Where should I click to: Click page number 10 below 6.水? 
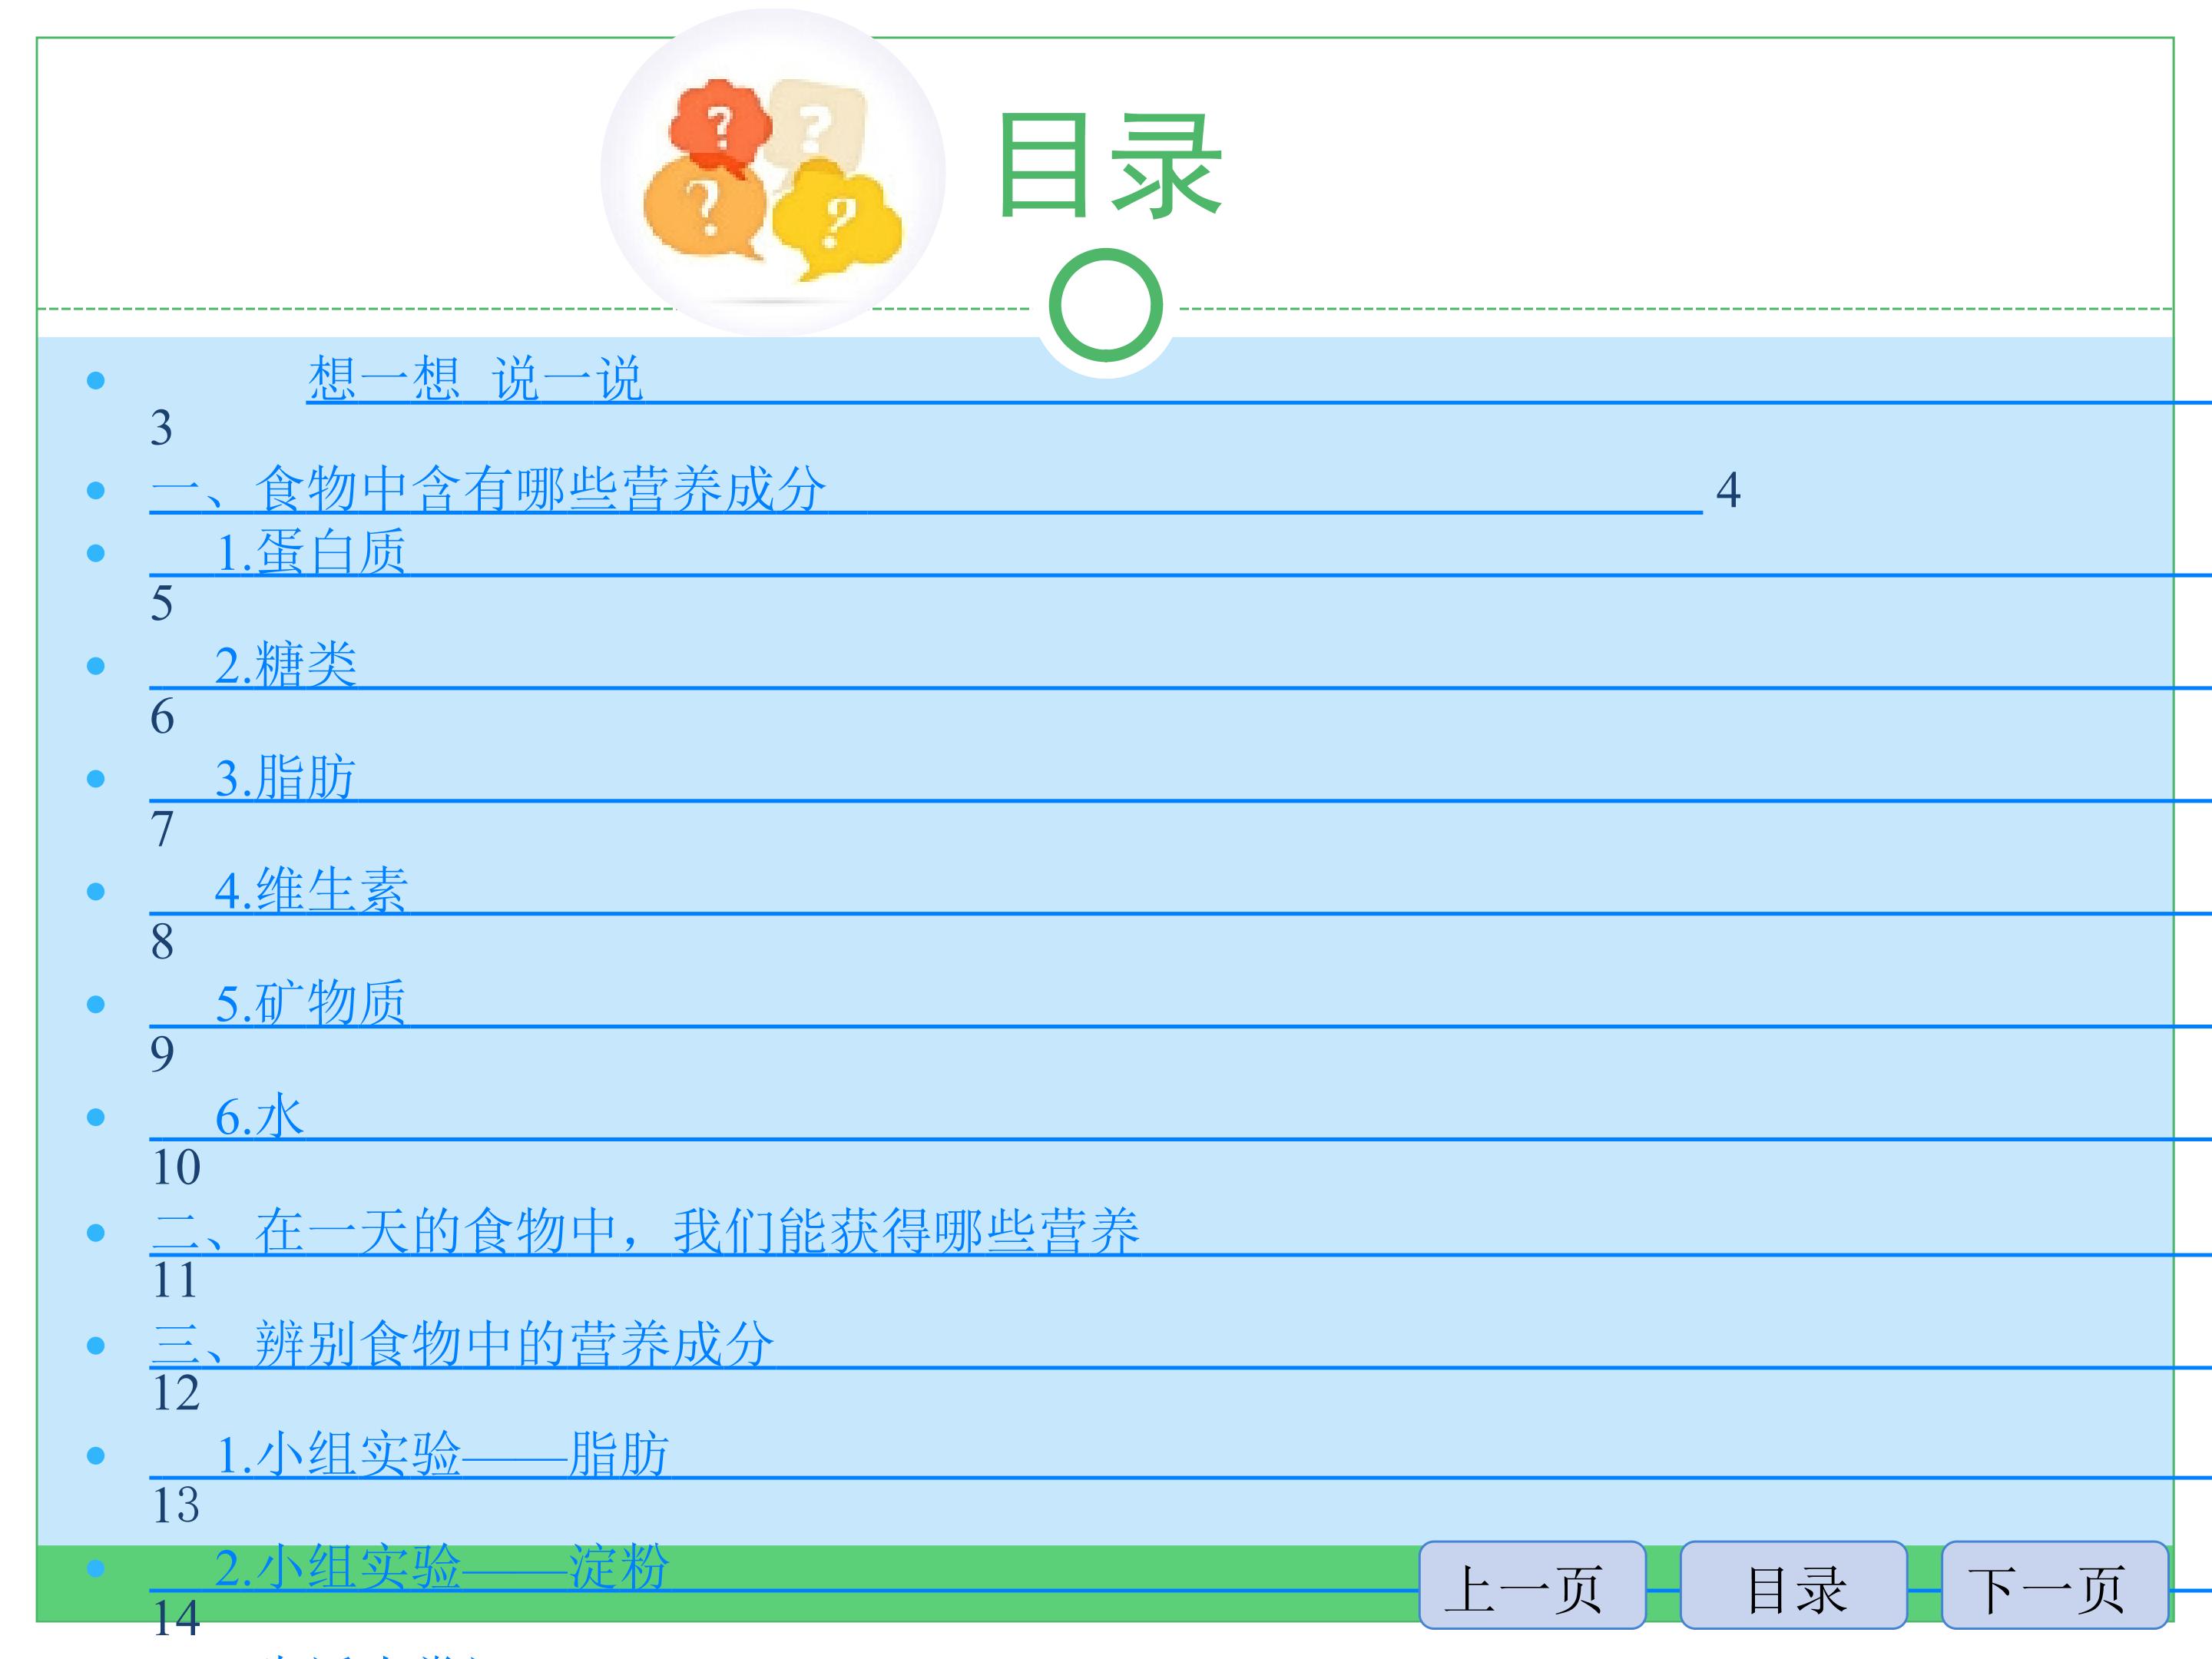point(176,1168)
